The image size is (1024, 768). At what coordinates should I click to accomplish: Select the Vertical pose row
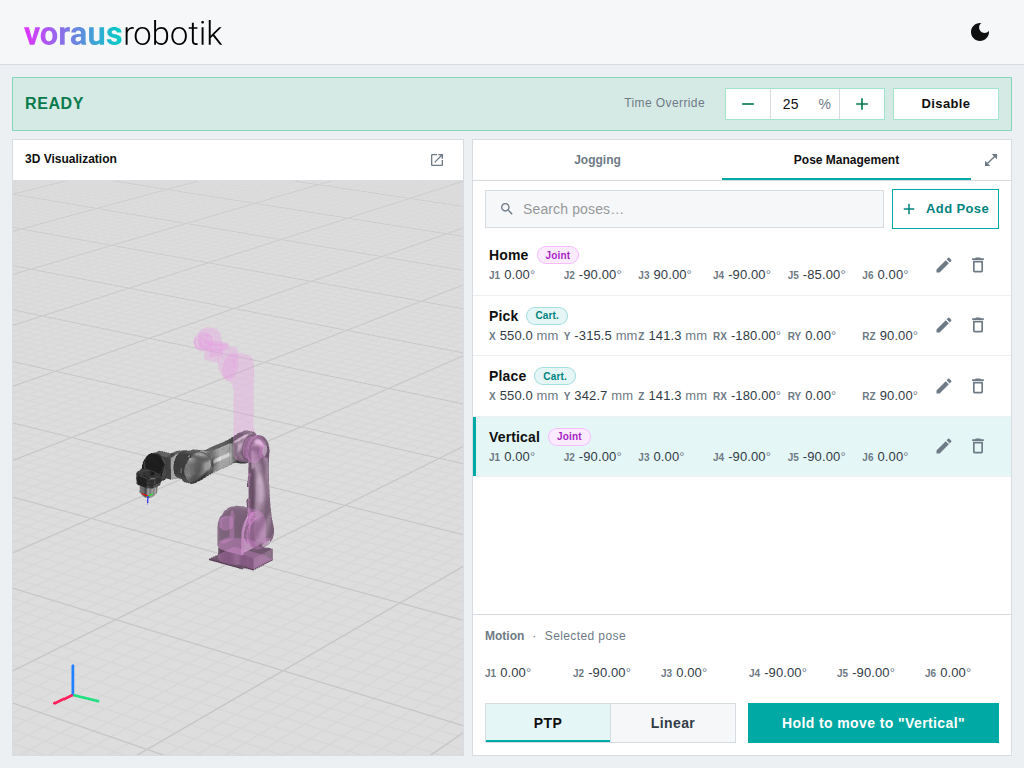click(x=742, y=447)
